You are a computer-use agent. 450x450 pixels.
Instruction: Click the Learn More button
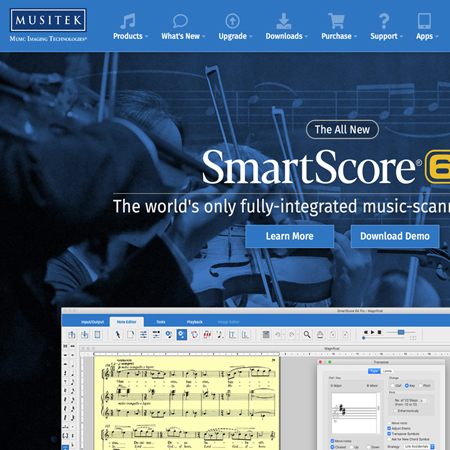point(290,236)
